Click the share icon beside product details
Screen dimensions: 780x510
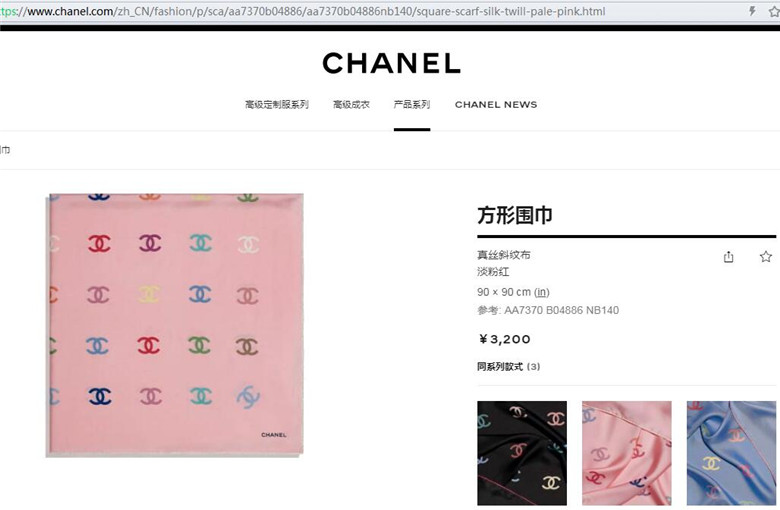(x=728, y=257)
